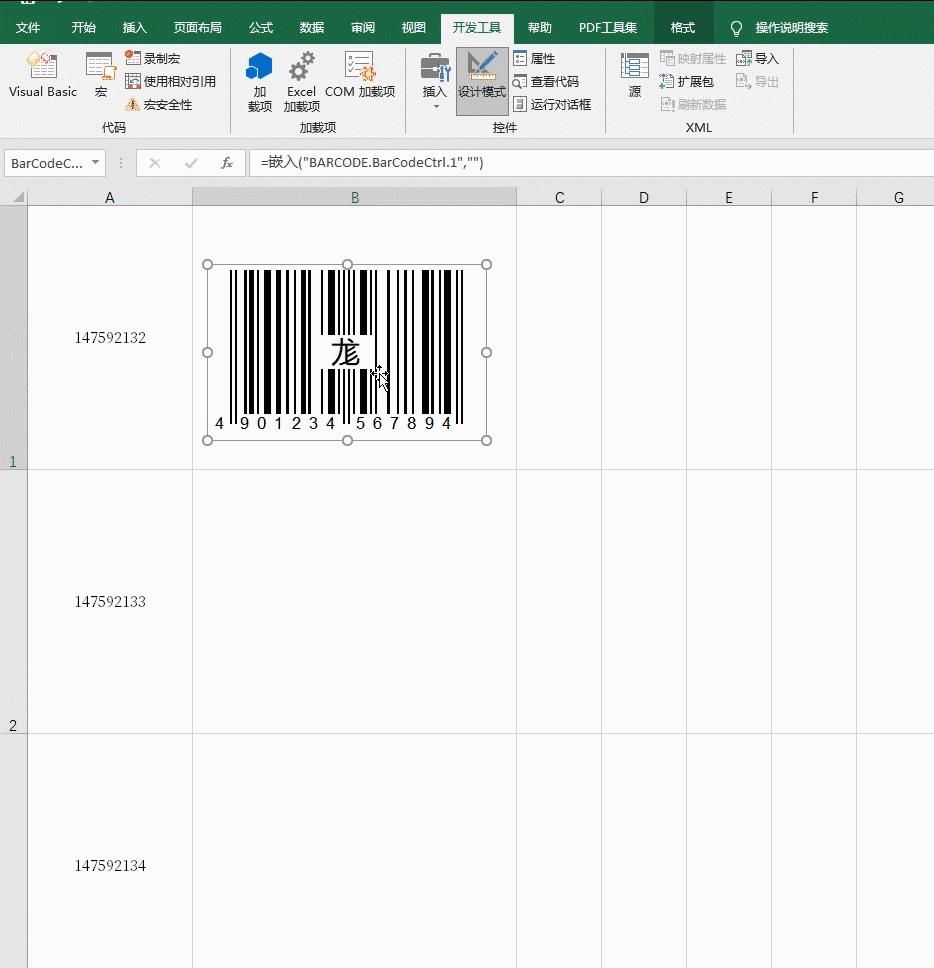Switch to the 视图 tab
The width and height of the screenshot is (934, 968).
(x=414, y=27)
